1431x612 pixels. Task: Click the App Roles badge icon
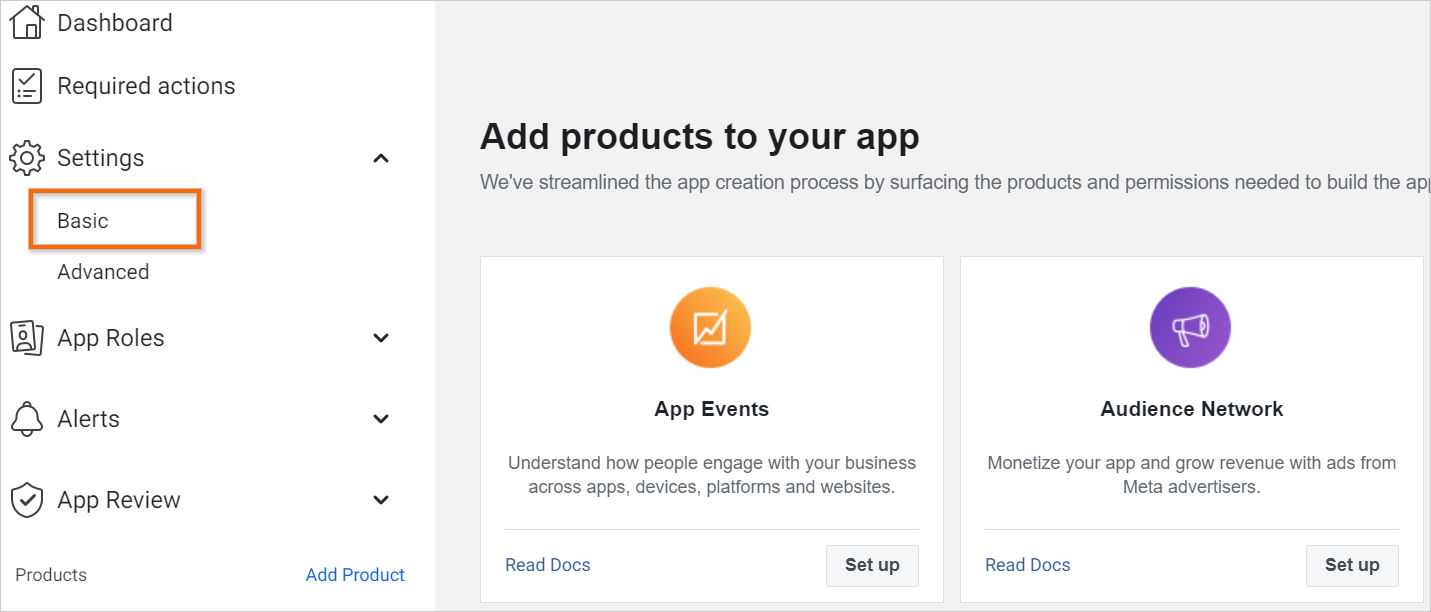pyautogui.click(x=26, y=337)
